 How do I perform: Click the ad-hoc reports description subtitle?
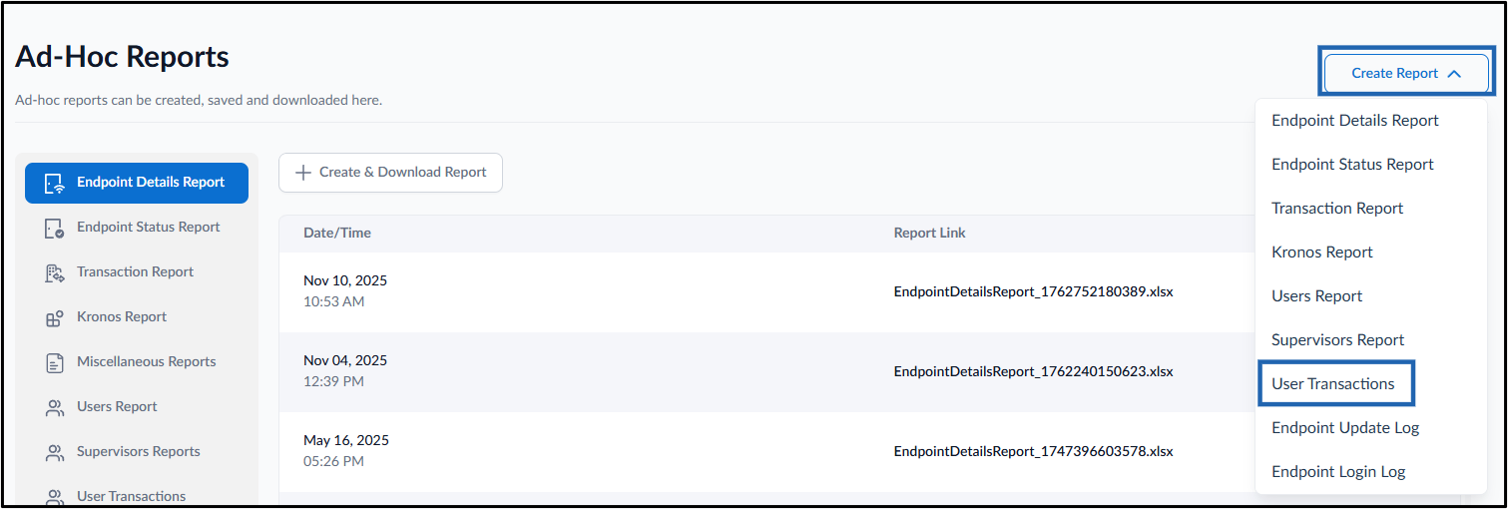[x=199, y=101]
